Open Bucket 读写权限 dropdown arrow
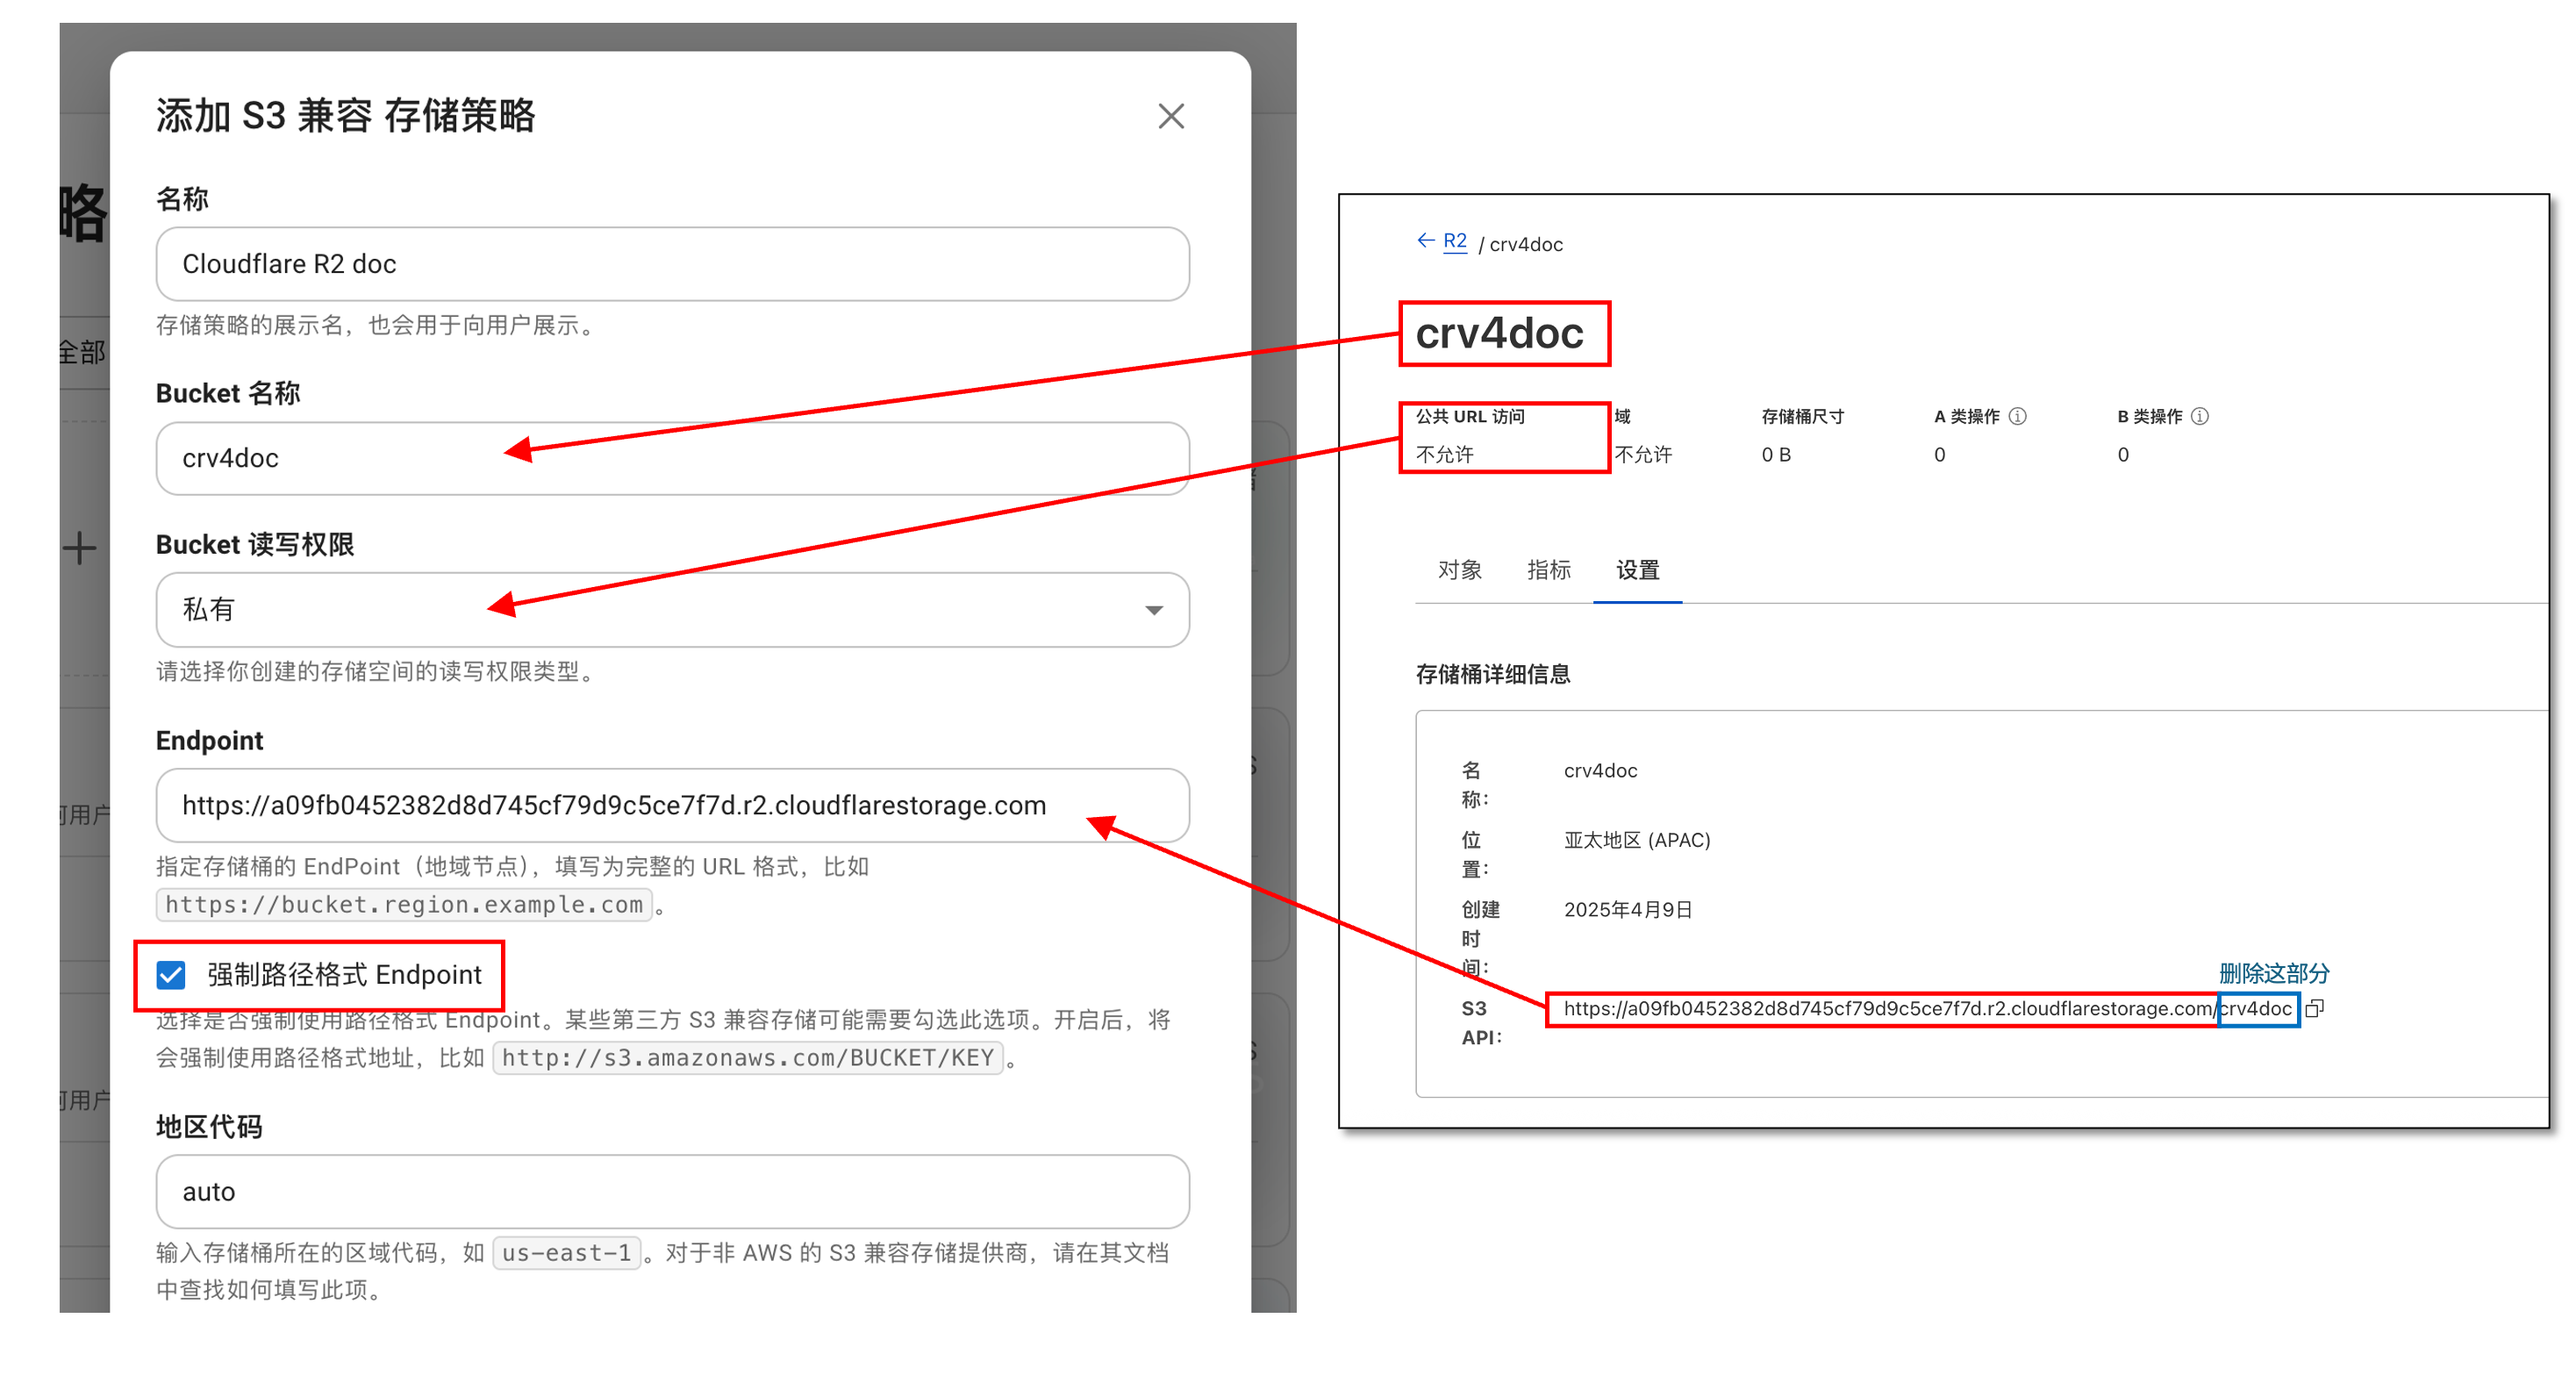This screenshot has height=1390, width=2576. click(1153, 610)
